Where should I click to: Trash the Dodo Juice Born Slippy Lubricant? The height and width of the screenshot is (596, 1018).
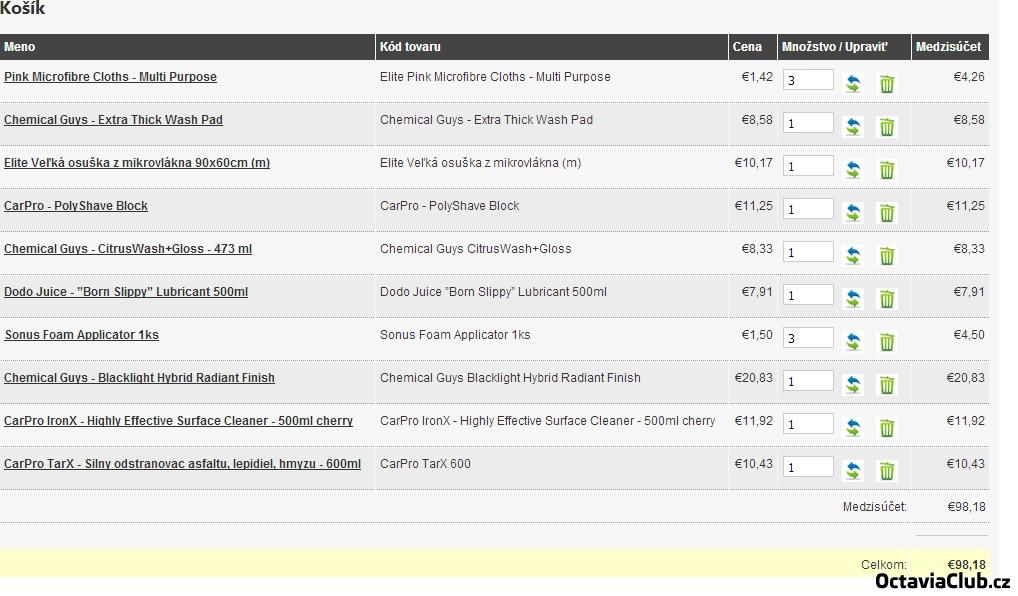886,299
